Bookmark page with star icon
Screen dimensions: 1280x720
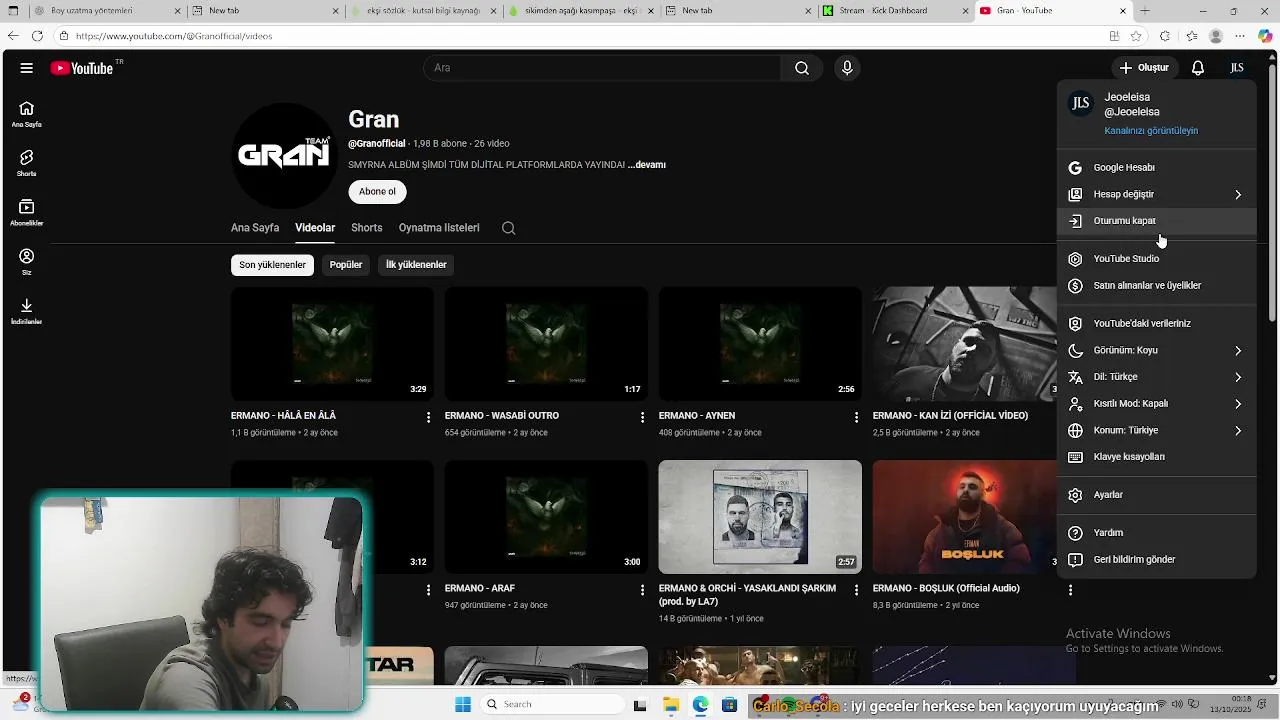pyautogui.click(x=1137, y=36)
